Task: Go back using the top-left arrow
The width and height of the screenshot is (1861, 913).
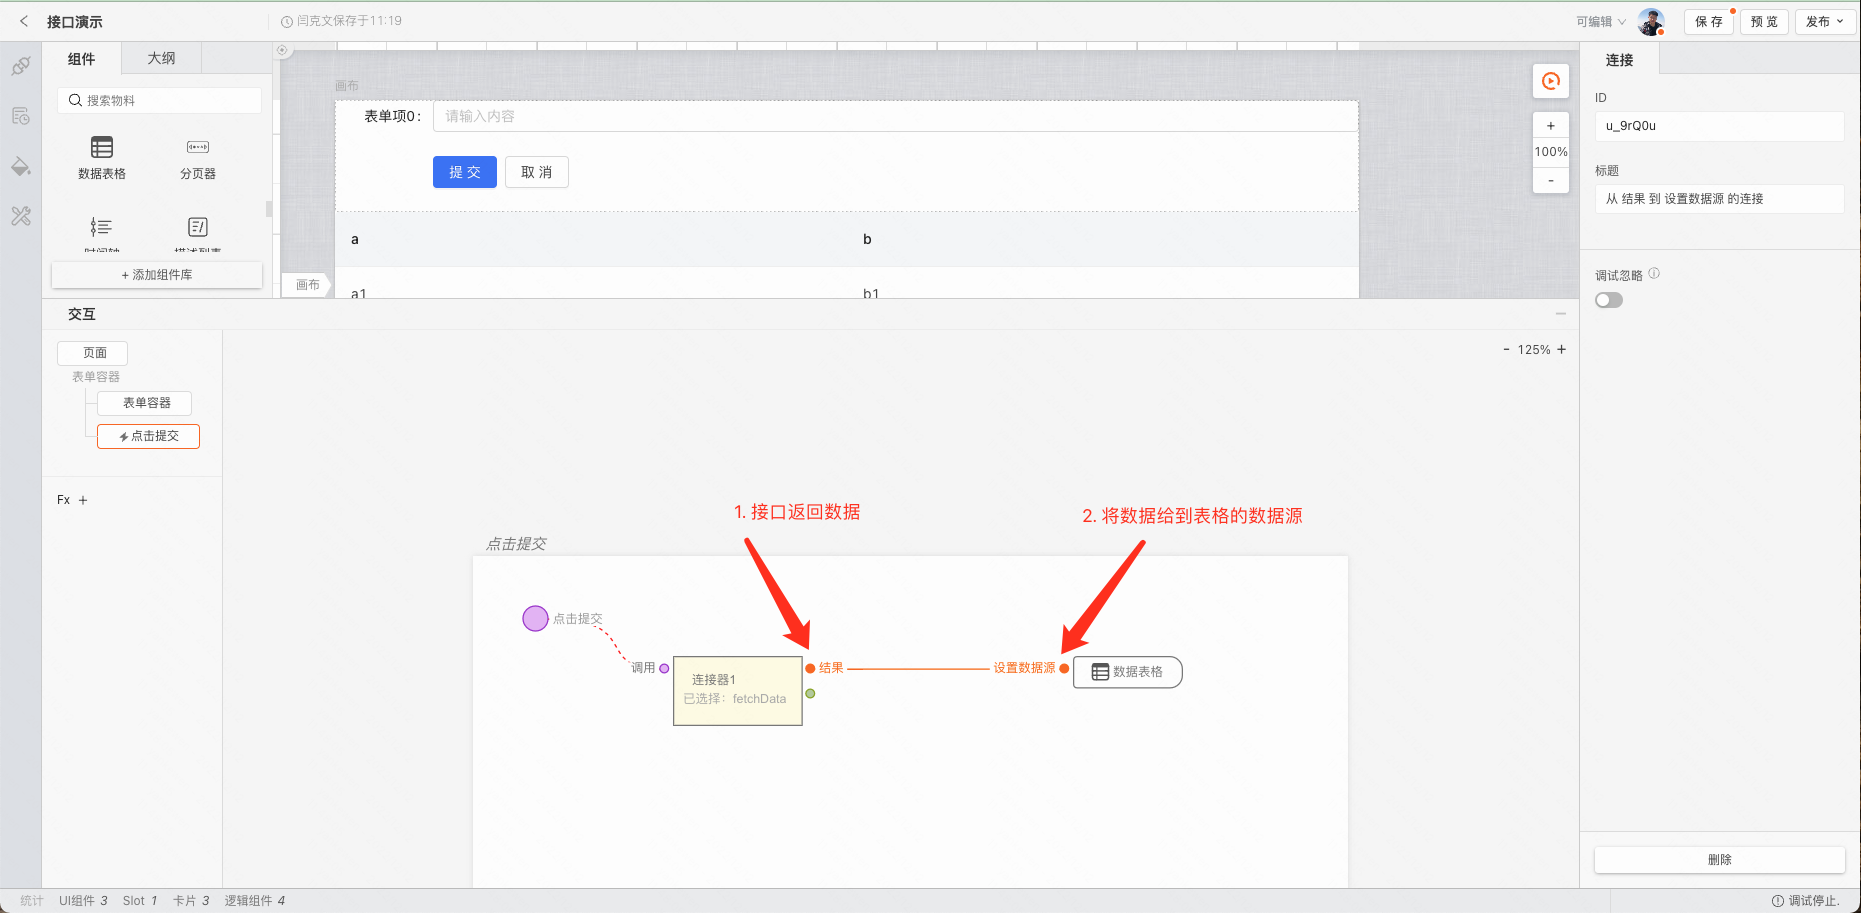Action: point(24,21)
